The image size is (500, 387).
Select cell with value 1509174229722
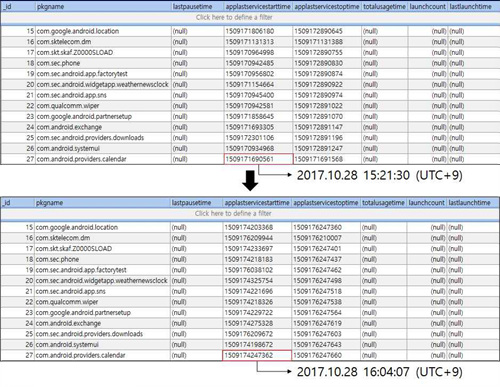pyautogui.click(x=257, y=313)
